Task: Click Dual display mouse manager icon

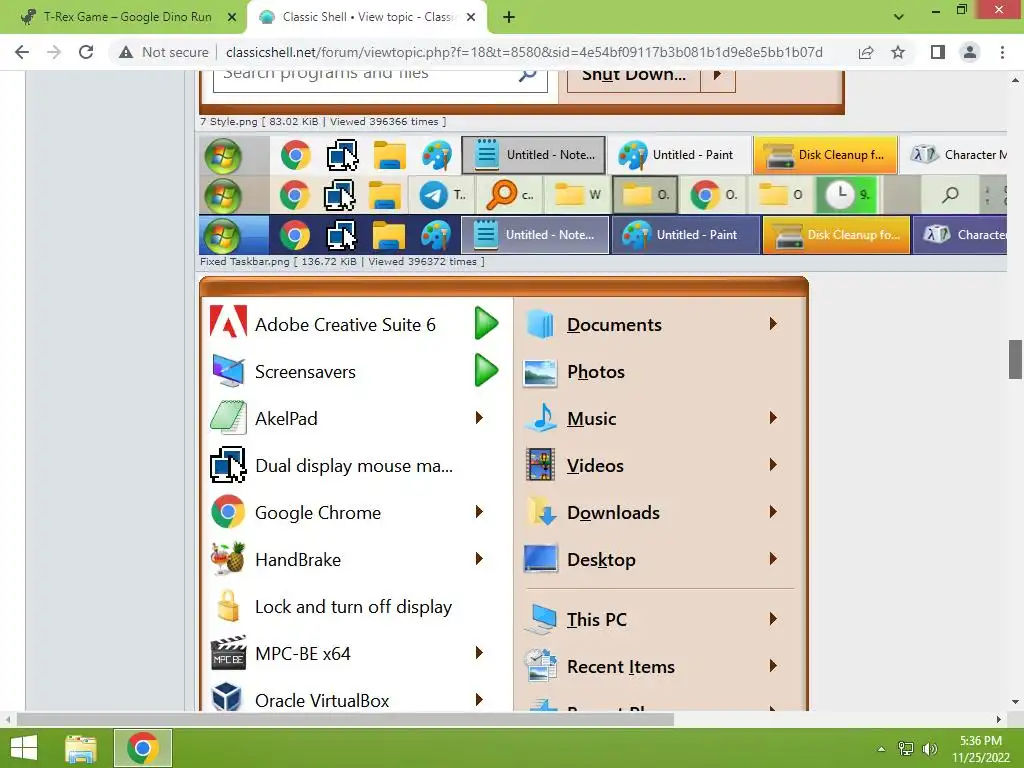Action: (x=228, y=465)
